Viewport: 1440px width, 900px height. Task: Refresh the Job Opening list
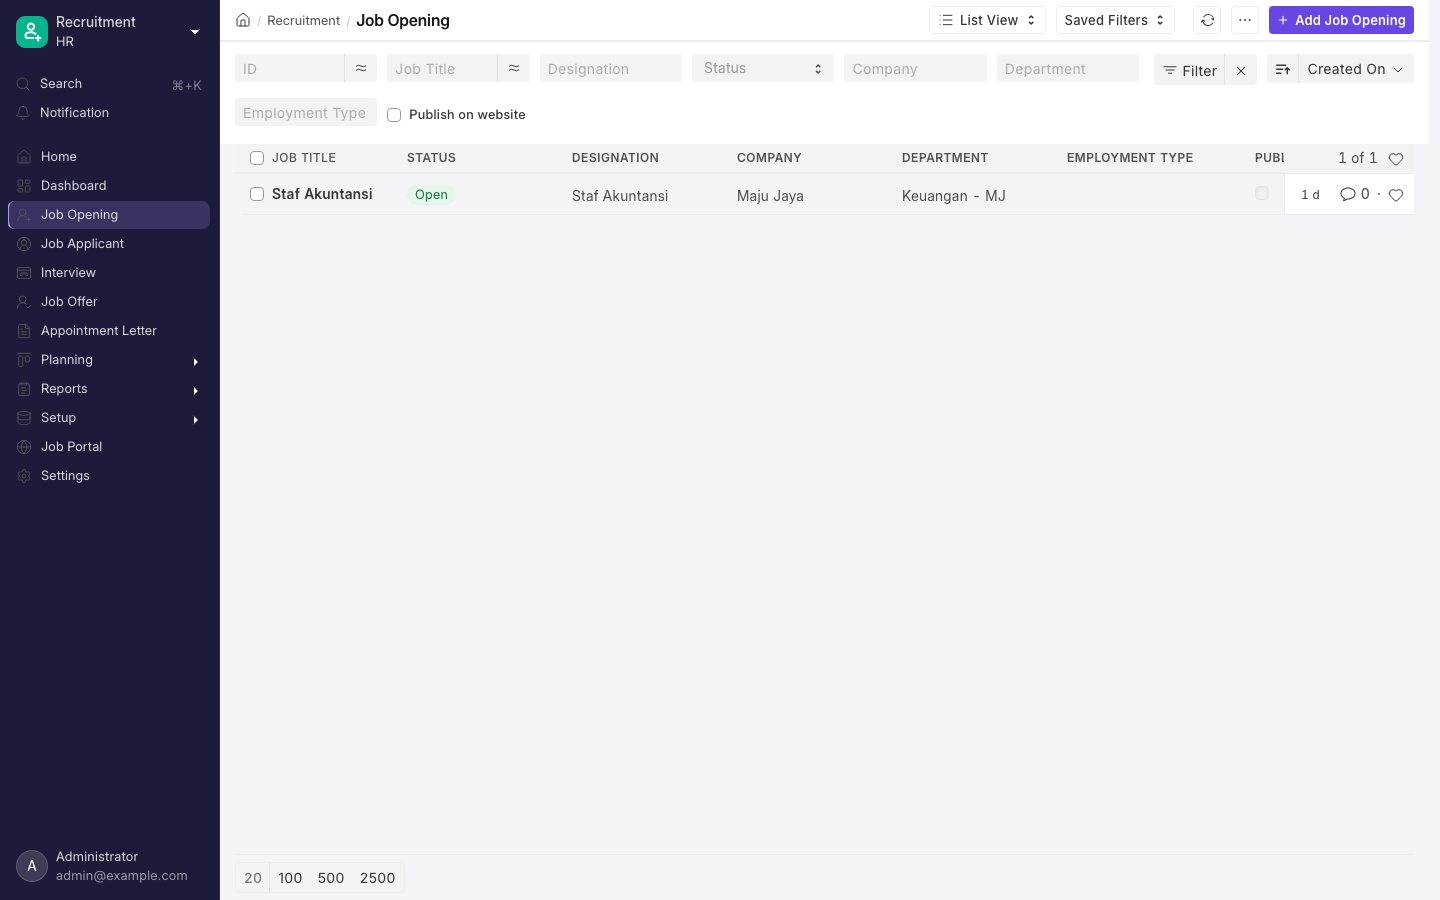coord(1207,20)
